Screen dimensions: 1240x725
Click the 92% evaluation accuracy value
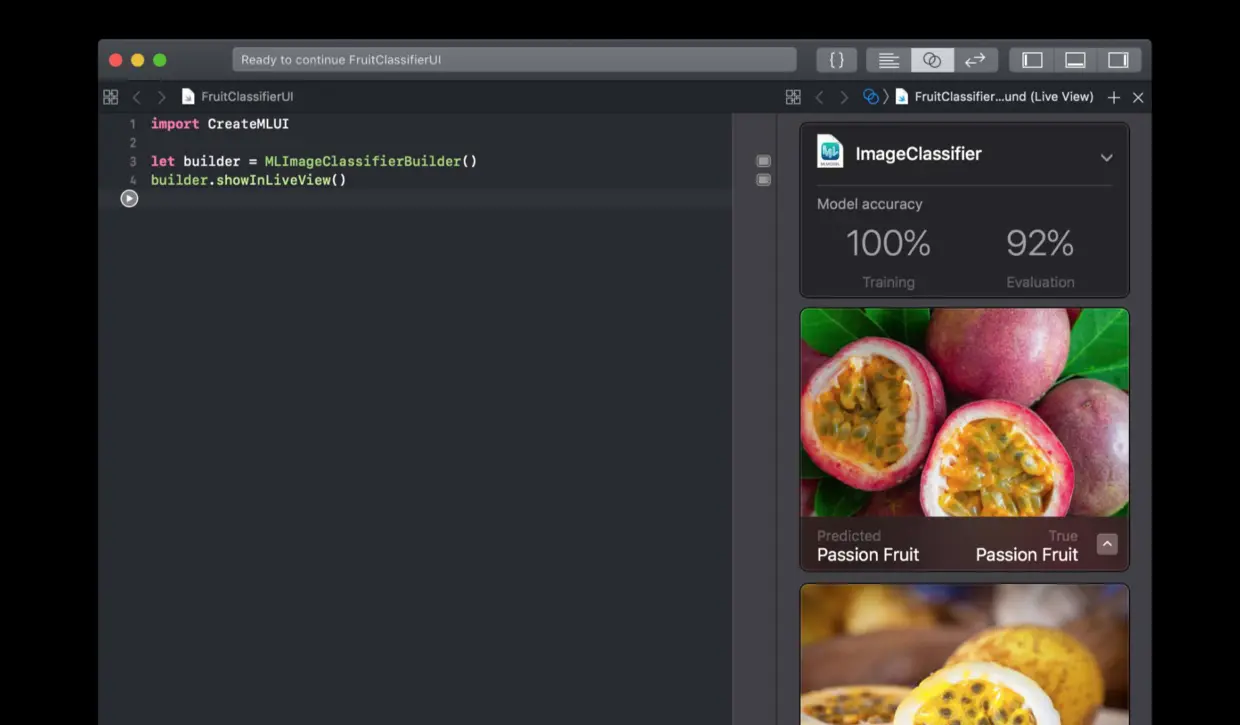pos(1040,243)
